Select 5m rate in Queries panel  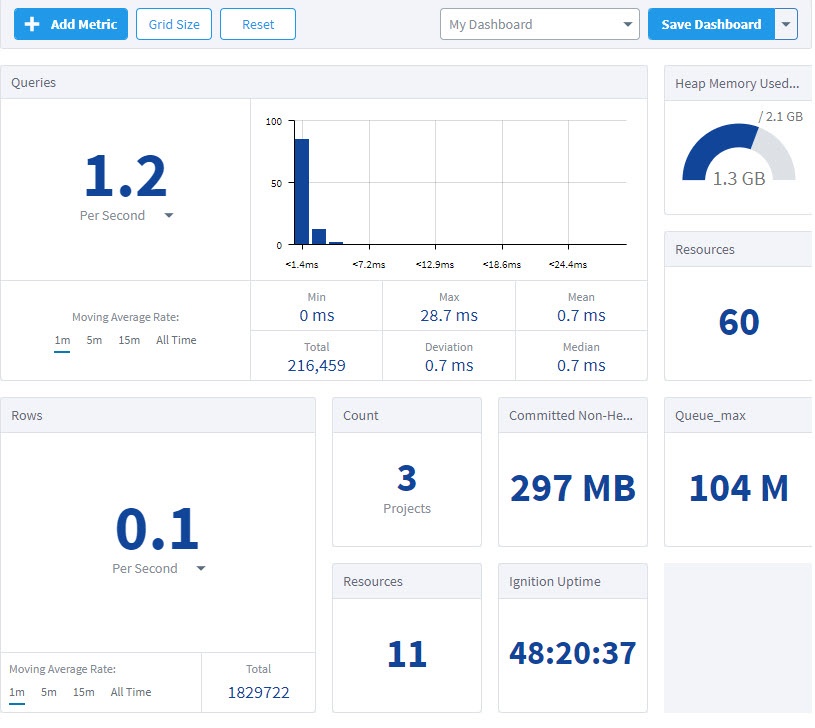click(94, 340)
